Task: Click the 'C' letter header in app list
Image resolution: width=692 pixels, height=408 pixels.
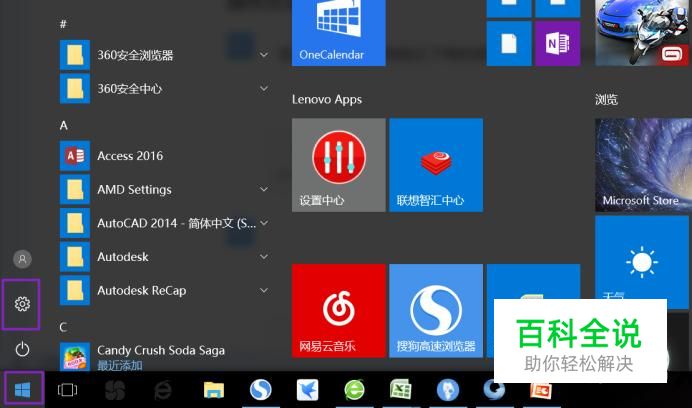Action: (63, 327)
